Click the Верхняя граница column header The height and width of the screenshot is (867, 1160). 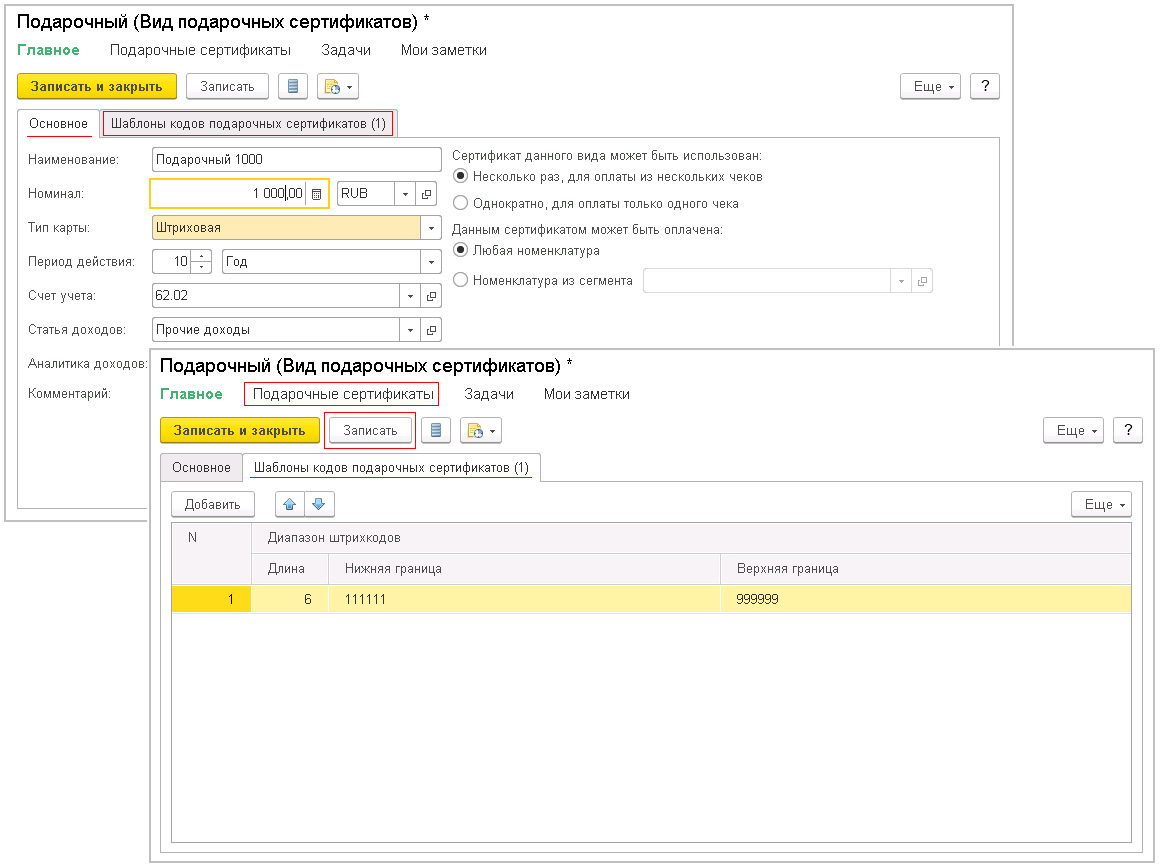pos(925,569)
